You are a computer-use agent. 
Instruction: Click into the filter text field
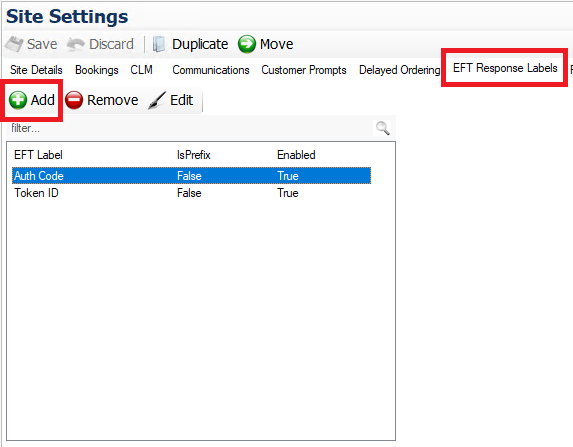pyautogui.click(x=190, y=128)
